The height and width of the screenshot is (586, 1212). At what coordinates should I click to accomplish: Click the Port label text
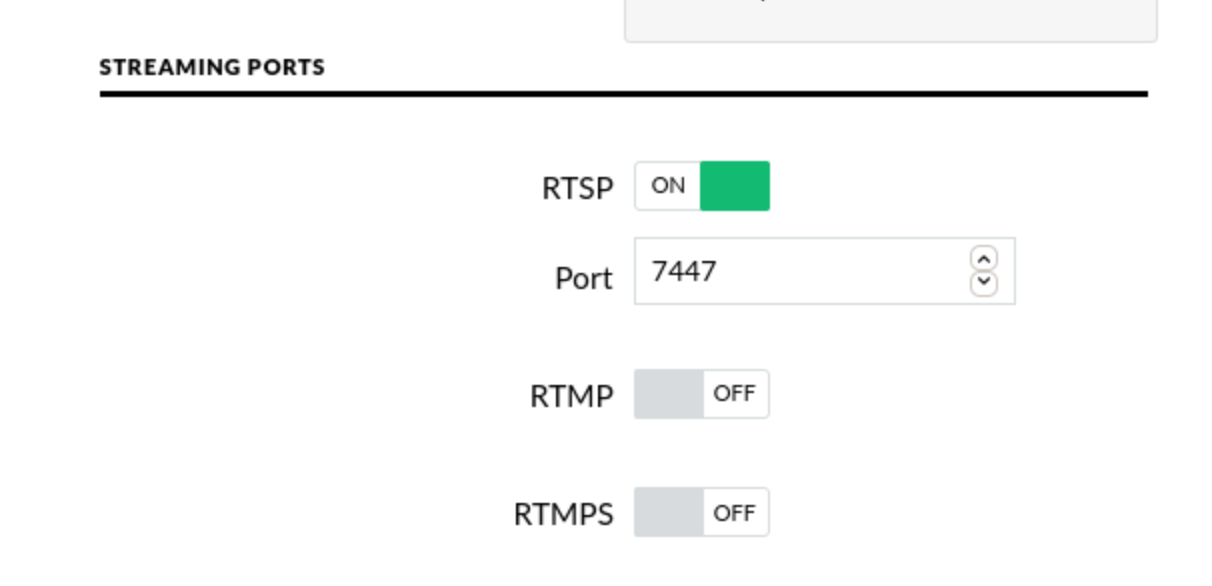click(x=584, y=278)
